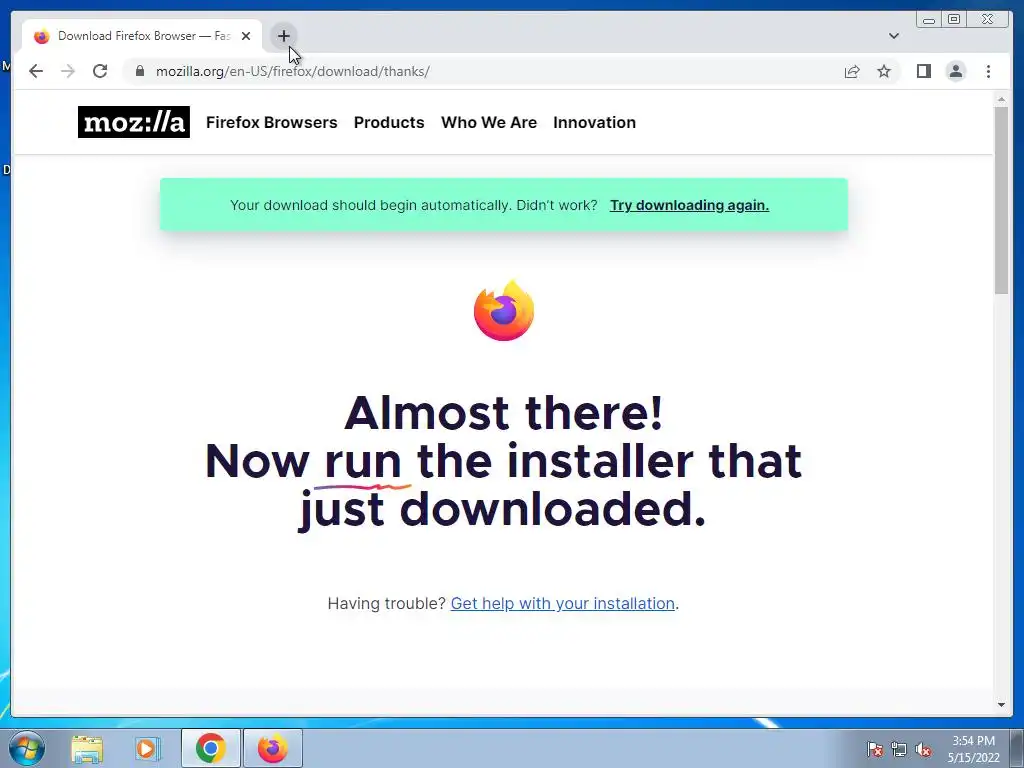Go back with the browser back arrow
Screen dimensions: 1024x768
[x=36, y=71]
